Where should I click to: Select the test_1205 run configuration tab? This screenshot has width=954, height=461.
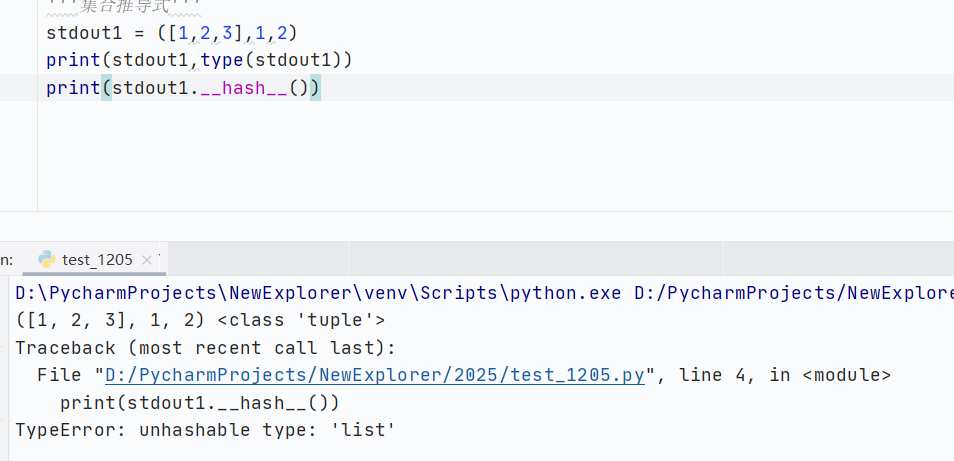point(94,260)
